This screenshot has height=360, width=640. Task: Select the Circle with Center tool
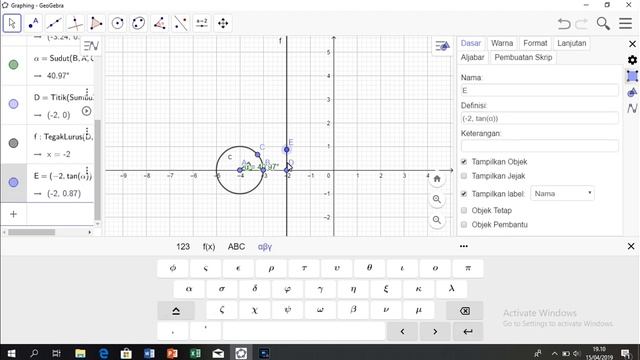coord(118,23)
